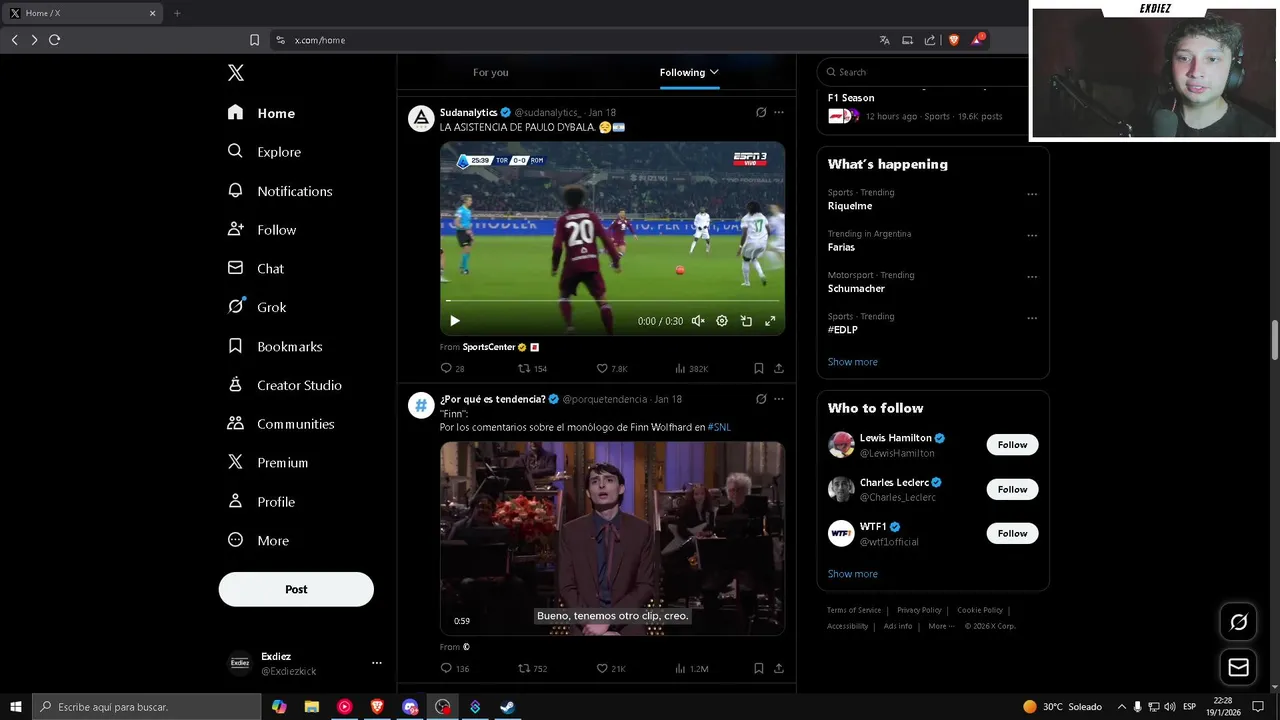
Task: Open Riquelme trending topic
Action: [x=850, y=206]
